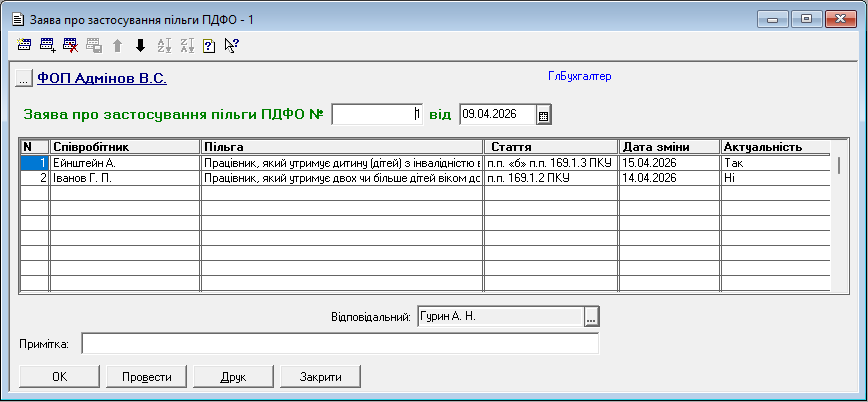Open the selector next to Гурин А. Н.
The width and height of the screenshot is (868, 402).
(x=591, y=317)
